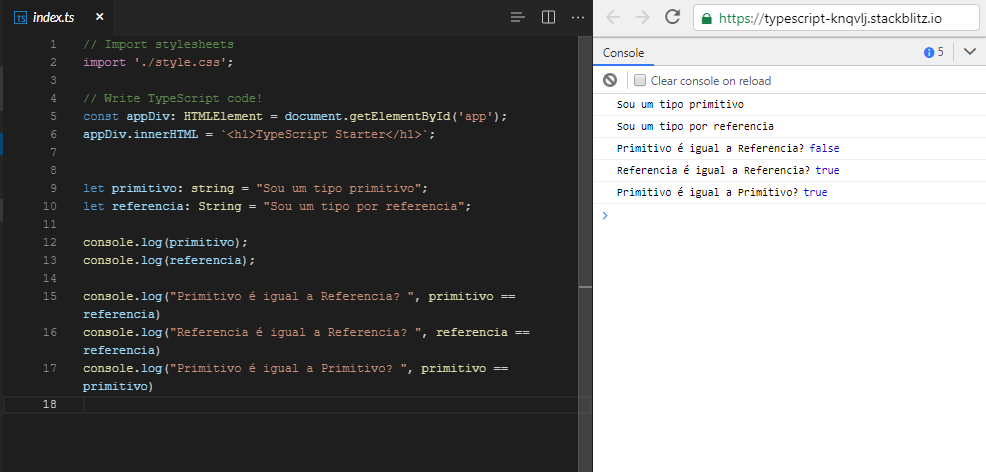
Task: Go forward in the preview browser
Action: [x=643, y=18]
